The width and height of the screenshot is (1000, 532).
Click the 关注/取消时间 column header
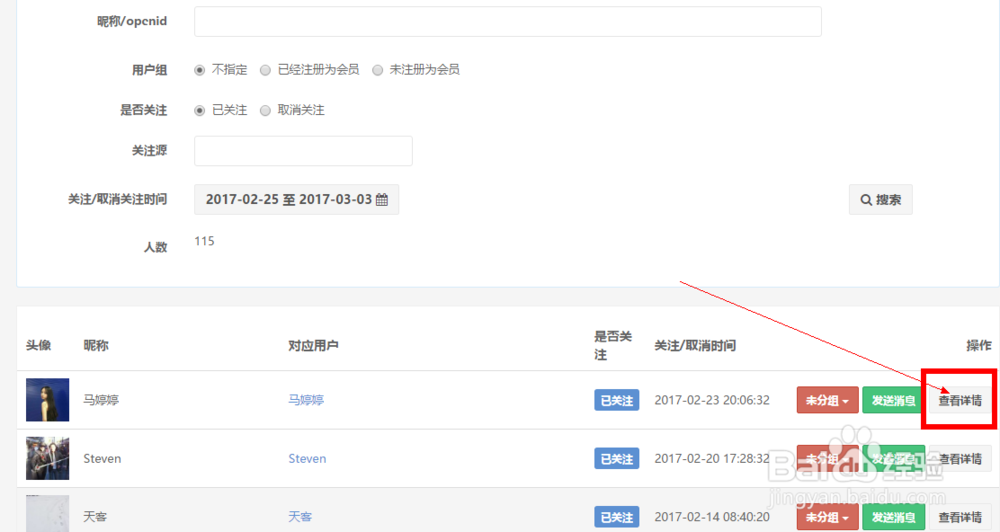695,345
